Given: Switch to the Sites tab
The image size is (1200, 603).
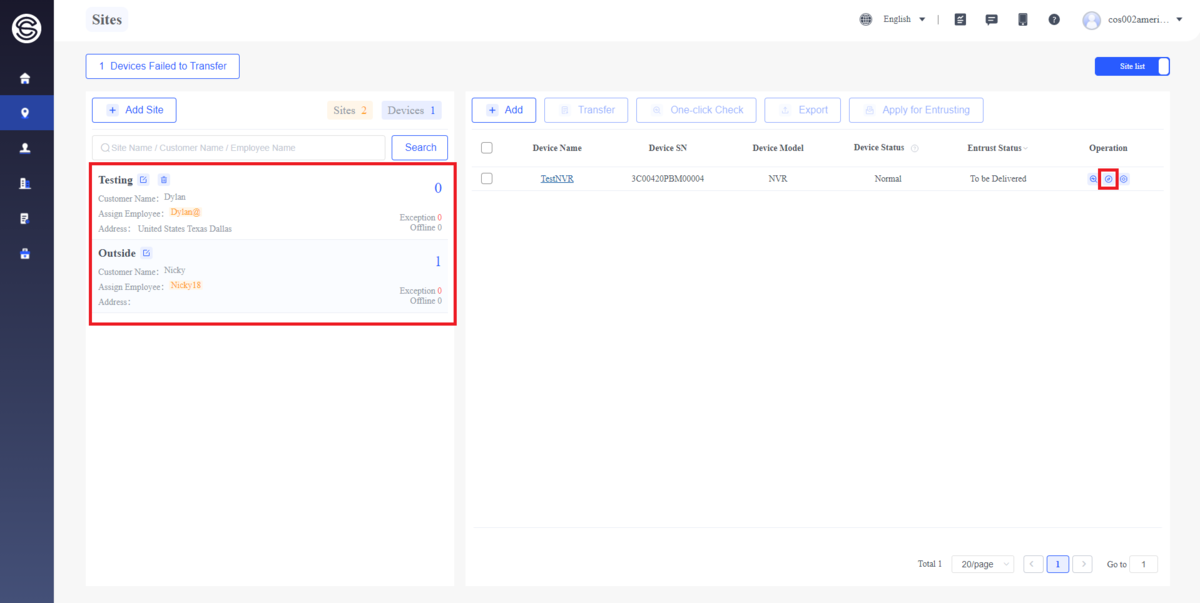Looking at the screenshot, I should pyautogui.click(x=350, y=110).
